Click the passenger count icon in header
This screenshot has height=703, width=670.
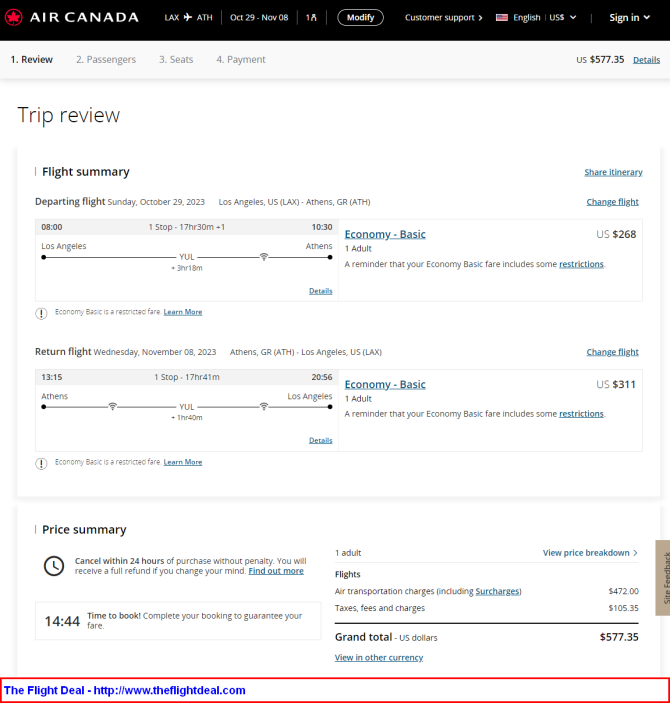(x=311, y=17)
